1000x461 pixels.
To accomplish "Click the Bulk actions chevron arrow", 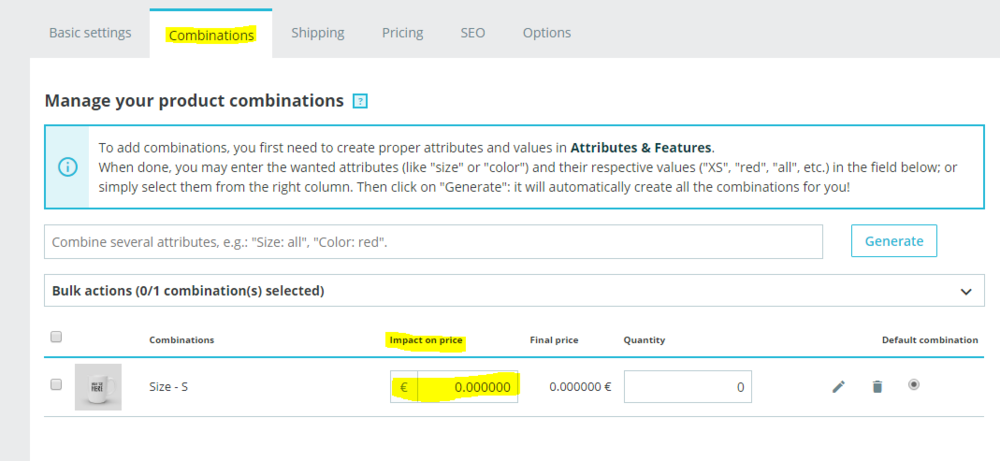I will point(966,292).
